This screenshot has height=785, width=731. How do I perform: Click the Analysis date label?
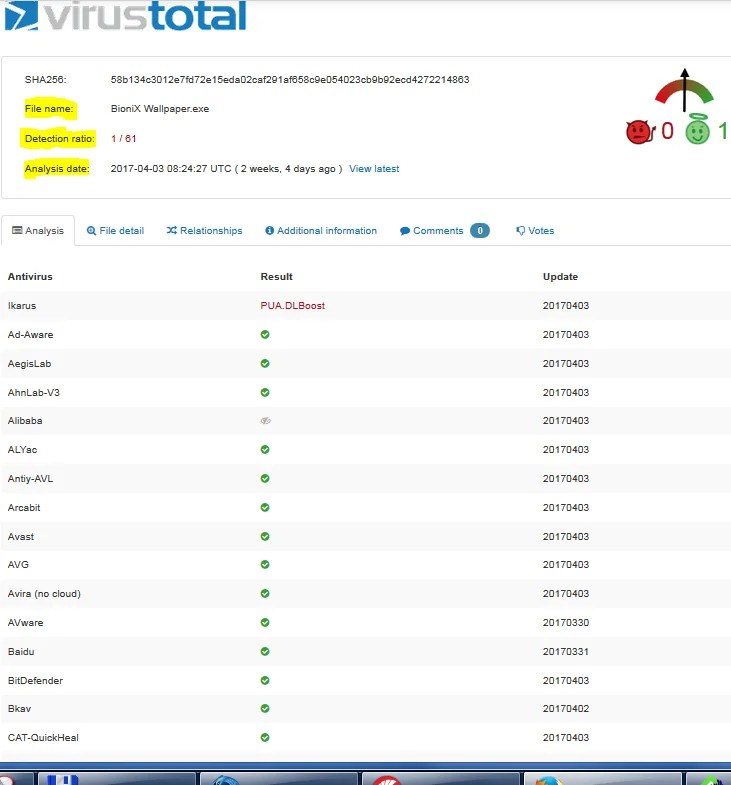[x=57, y=169]
